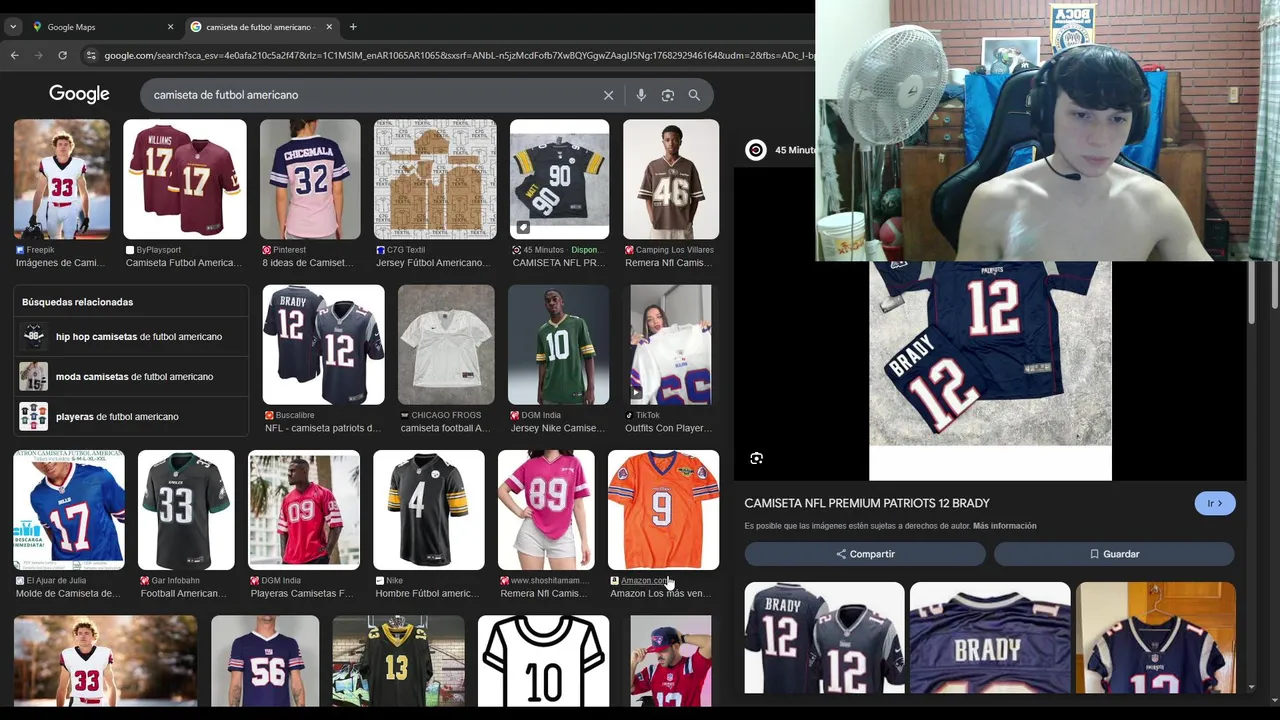The height and width of the screenshot is (720, 1280).
Task: Open tab search dropdown arrow
Action: 13,27
